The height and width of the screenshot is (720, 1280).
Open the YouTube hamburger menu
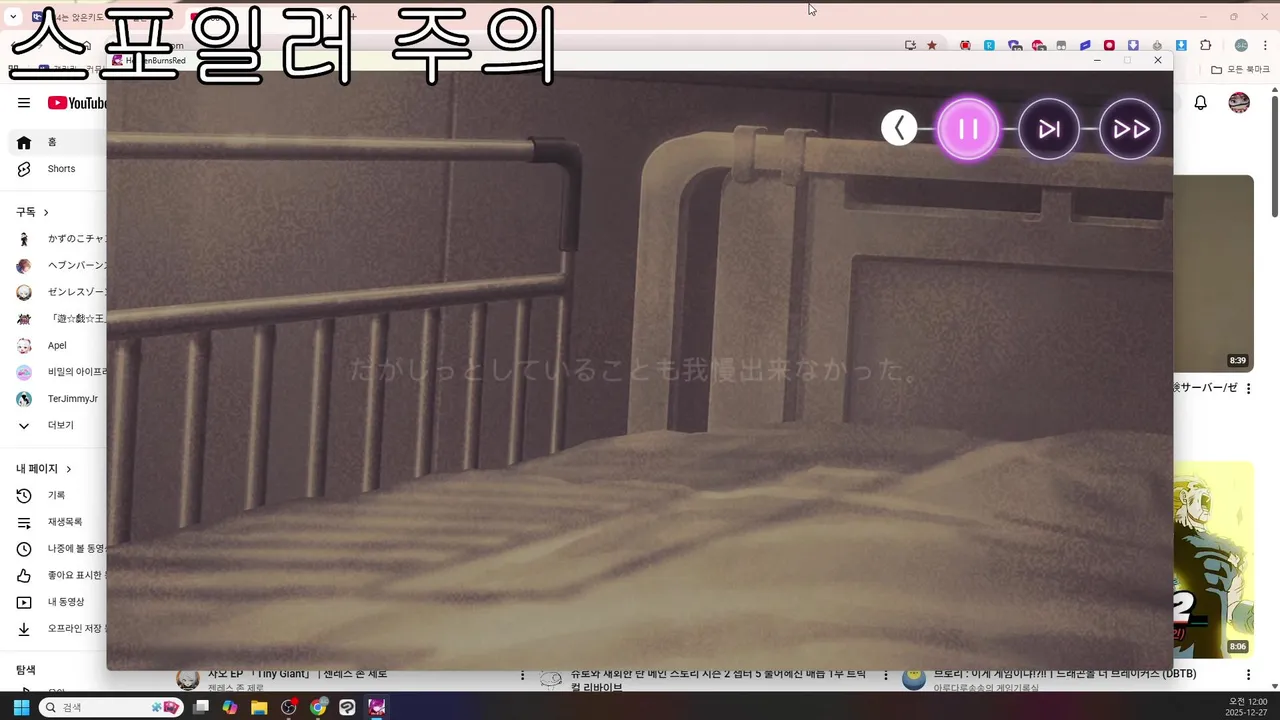click(24, 103)
